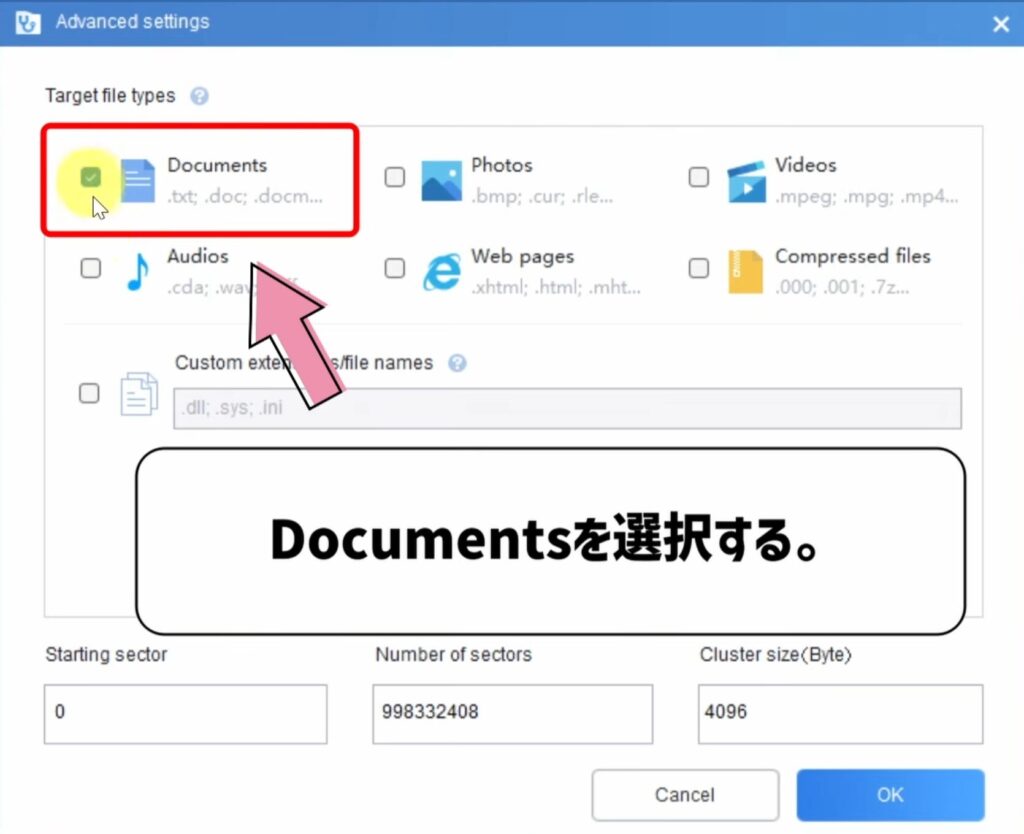
Task: Click the Audios music note icon
Action: [137, 271]
